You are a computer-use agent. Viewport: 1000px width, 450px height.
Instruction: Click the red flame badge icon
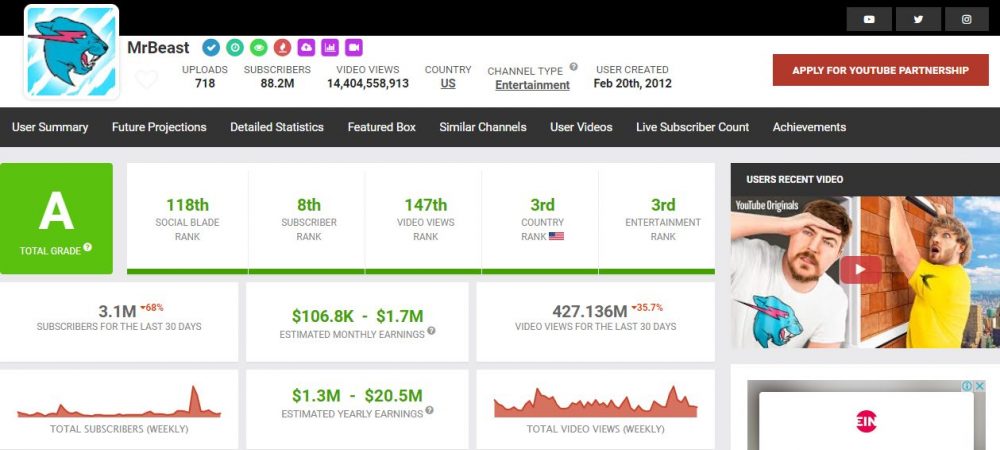click(x=283, y=47)
